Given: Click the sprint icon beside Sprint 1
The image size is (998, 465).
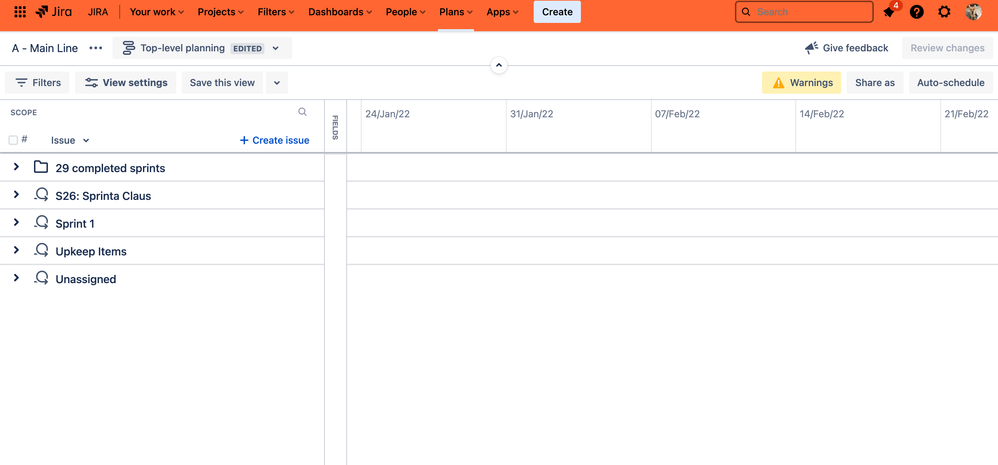Looking at the screenshot, I should [x=41, y=223].
